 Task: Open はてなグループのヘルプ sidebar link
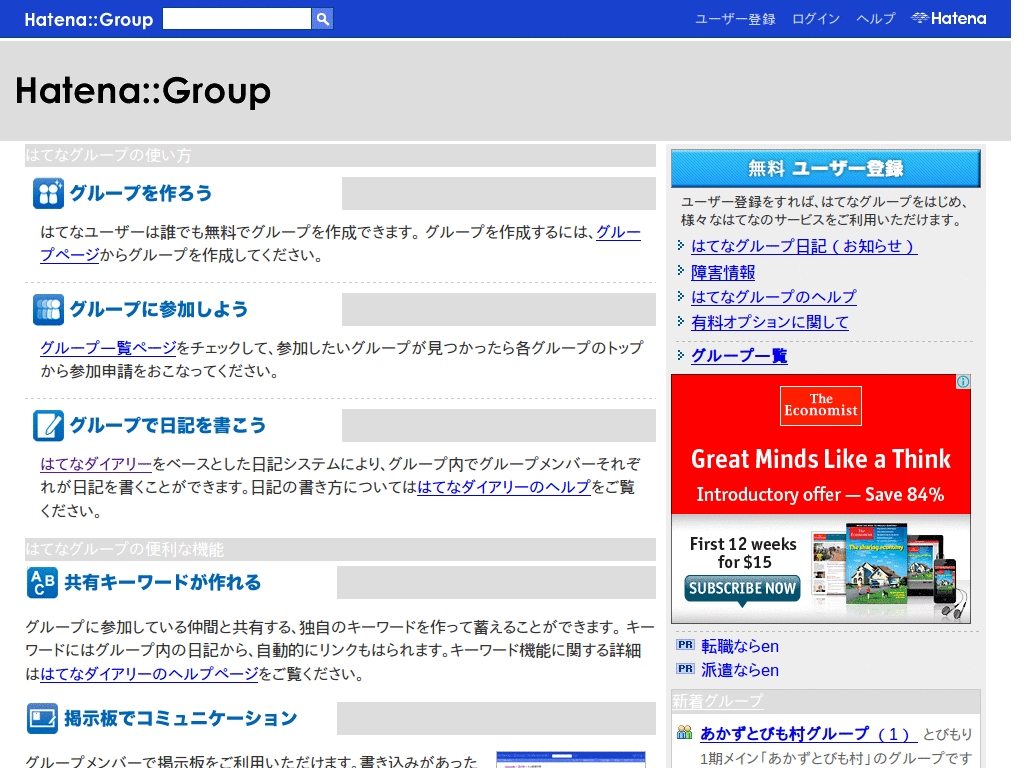coord(774,297)
